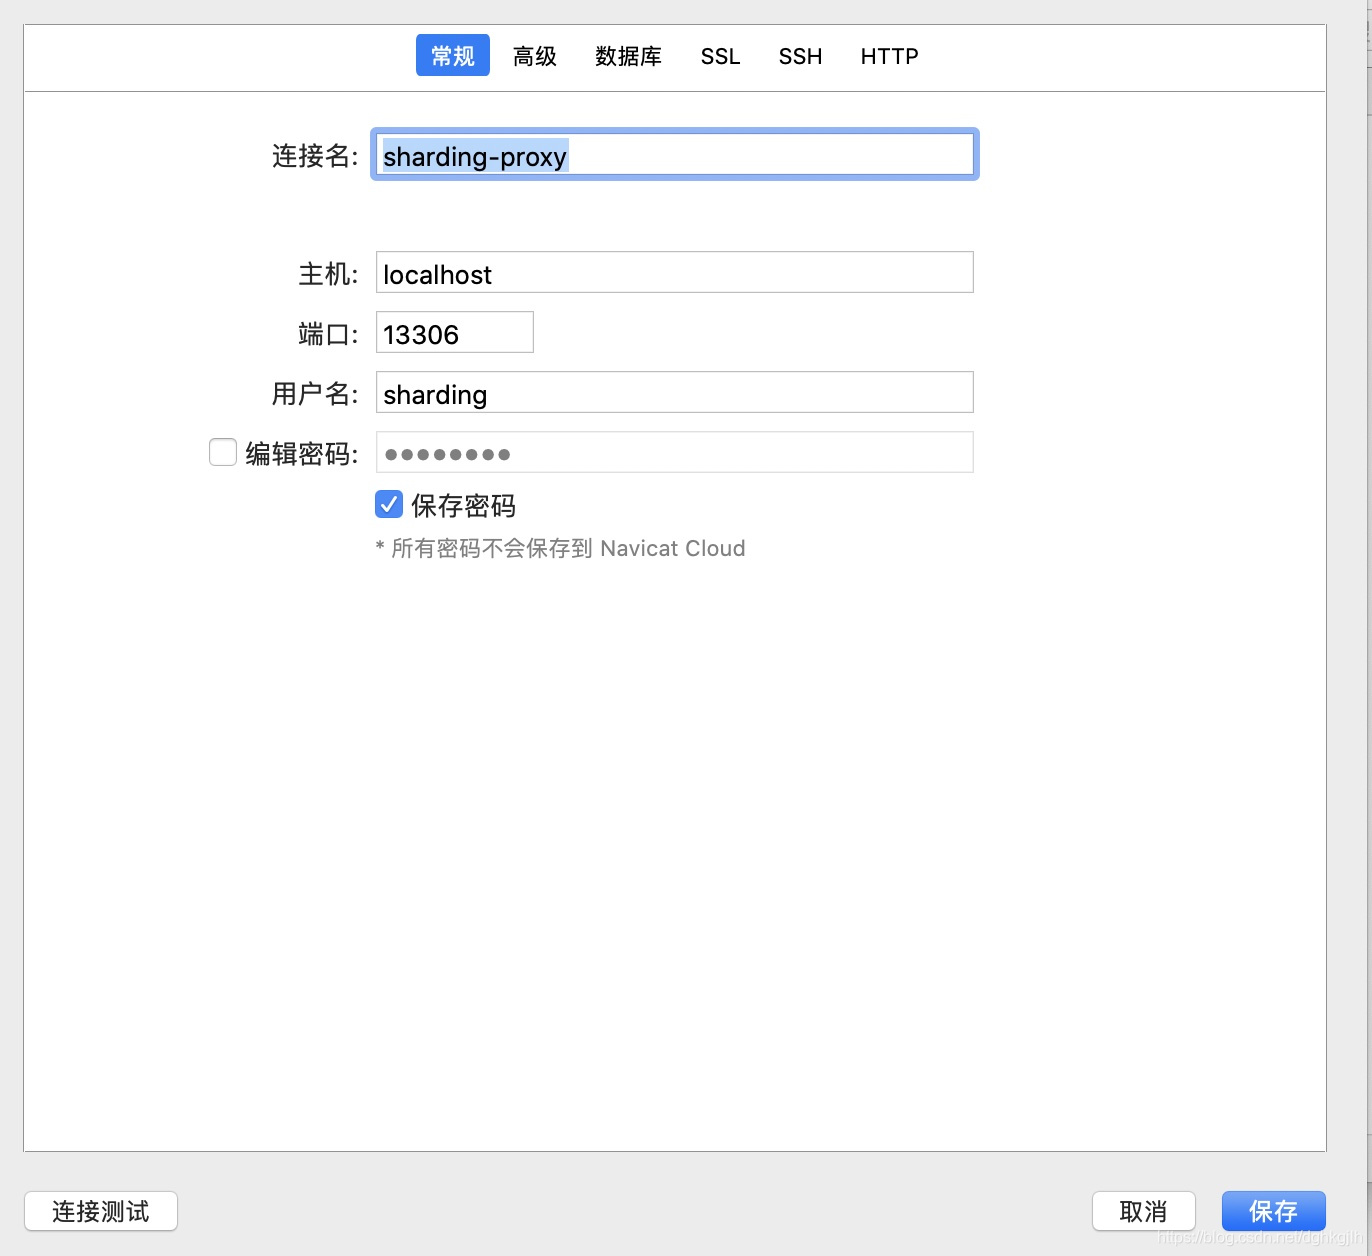Click the masked password field
Screen dimensions: 1372x1256
click(674, 452)
